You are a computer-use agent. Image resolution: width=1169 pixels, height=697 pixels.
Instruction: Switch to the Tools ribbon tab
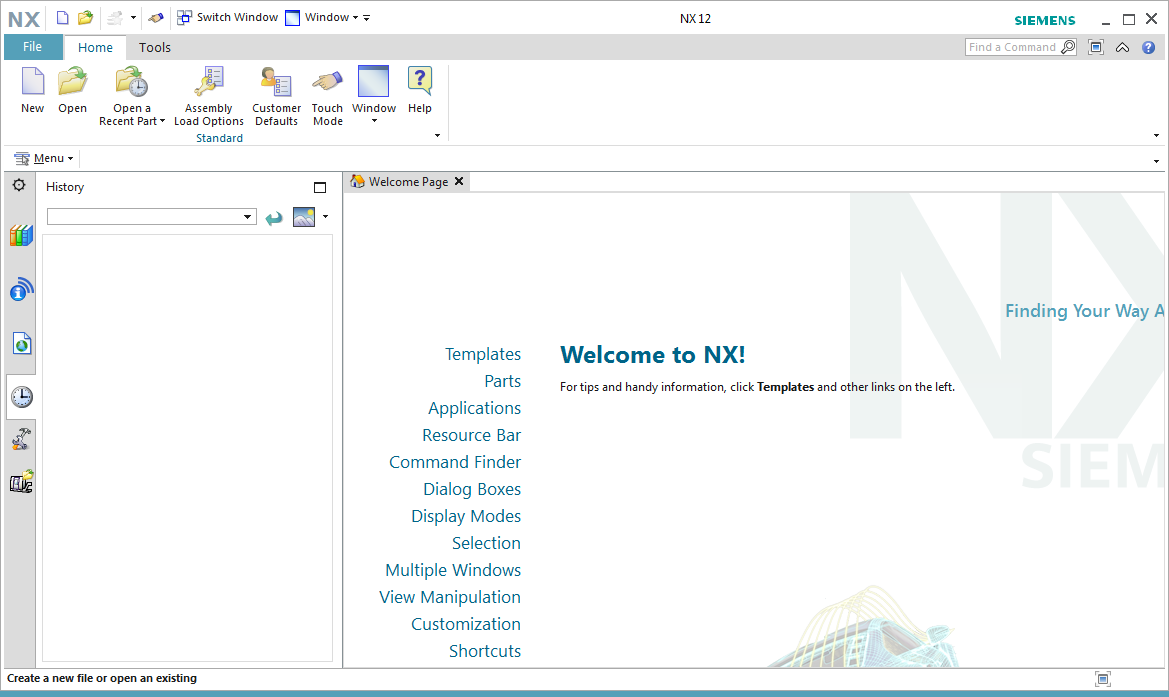154,48
